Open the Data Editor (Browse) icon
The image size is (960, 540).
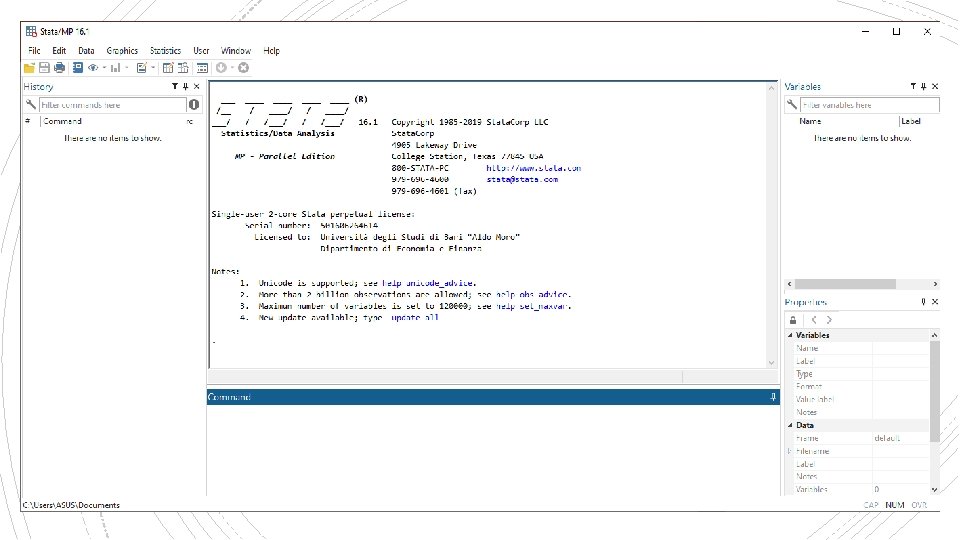[x=183, y=68]
